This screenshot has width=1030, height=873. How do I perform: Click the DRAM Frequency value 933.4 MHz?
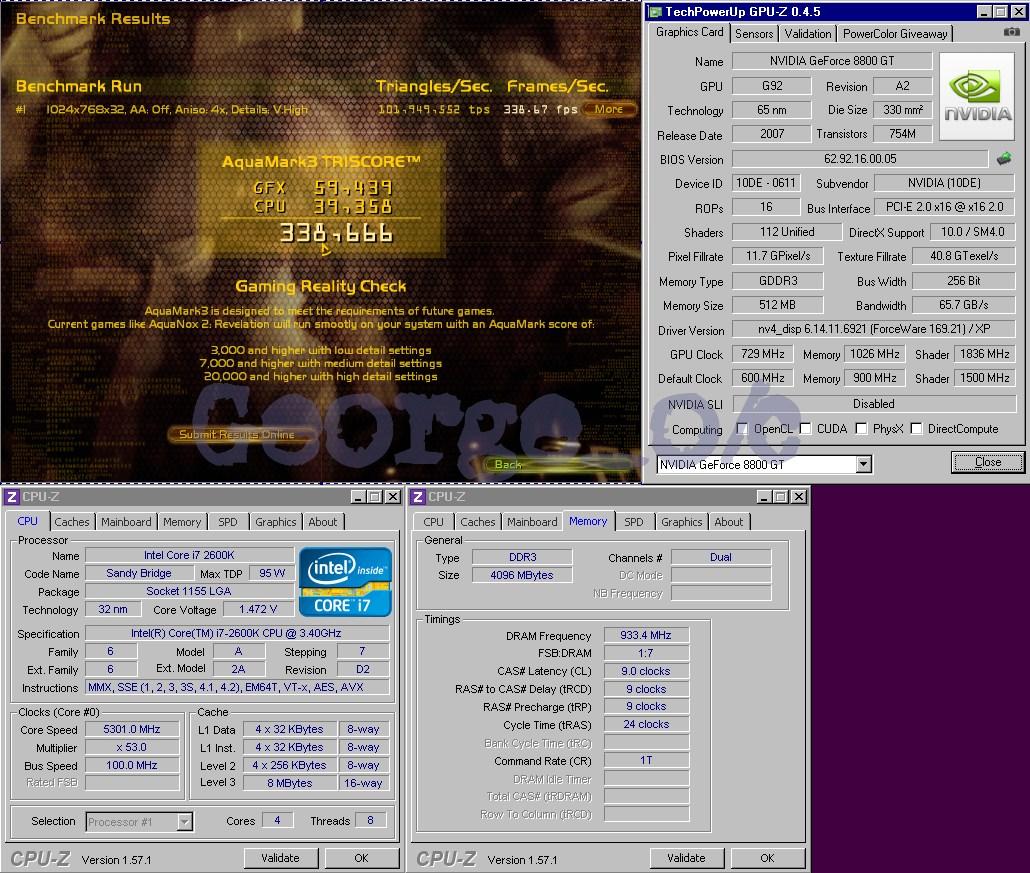click(x=646, y=635)
